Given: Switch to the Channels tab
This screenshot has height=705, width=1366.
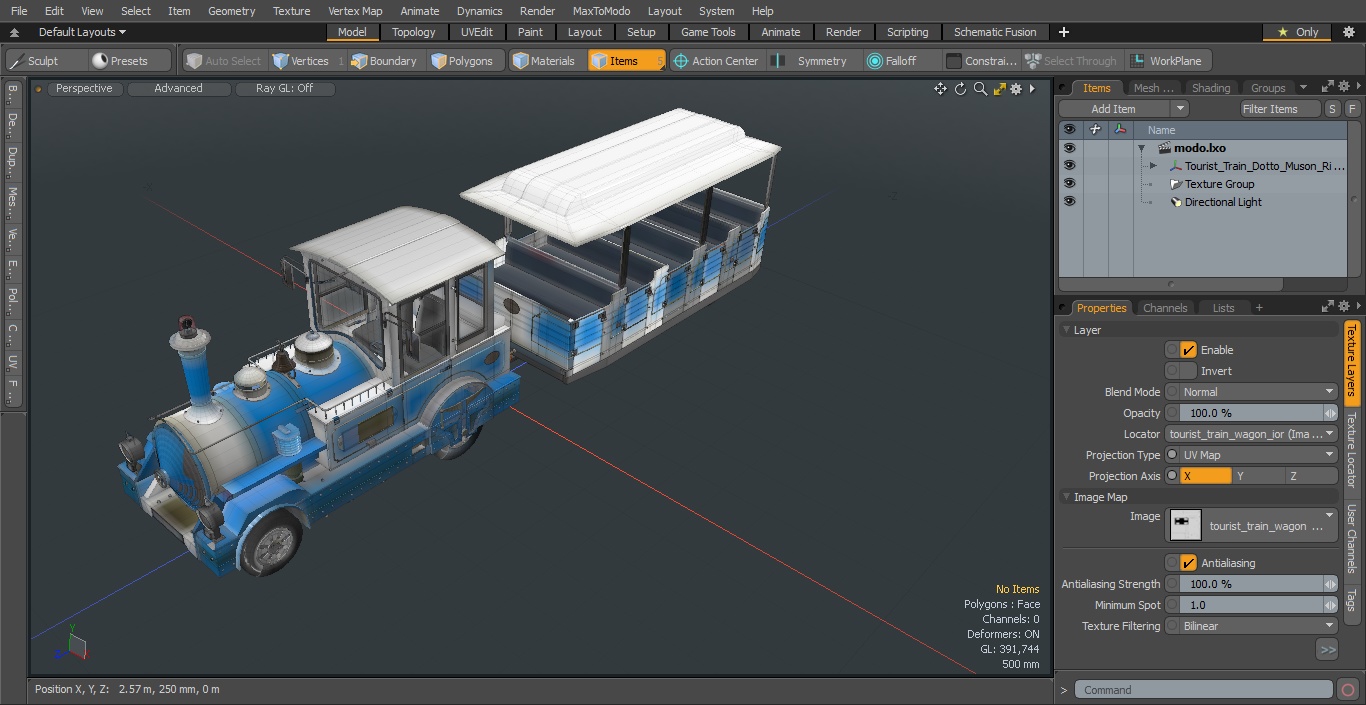Looking at the screenshot, I should [x=1165, y=308].
